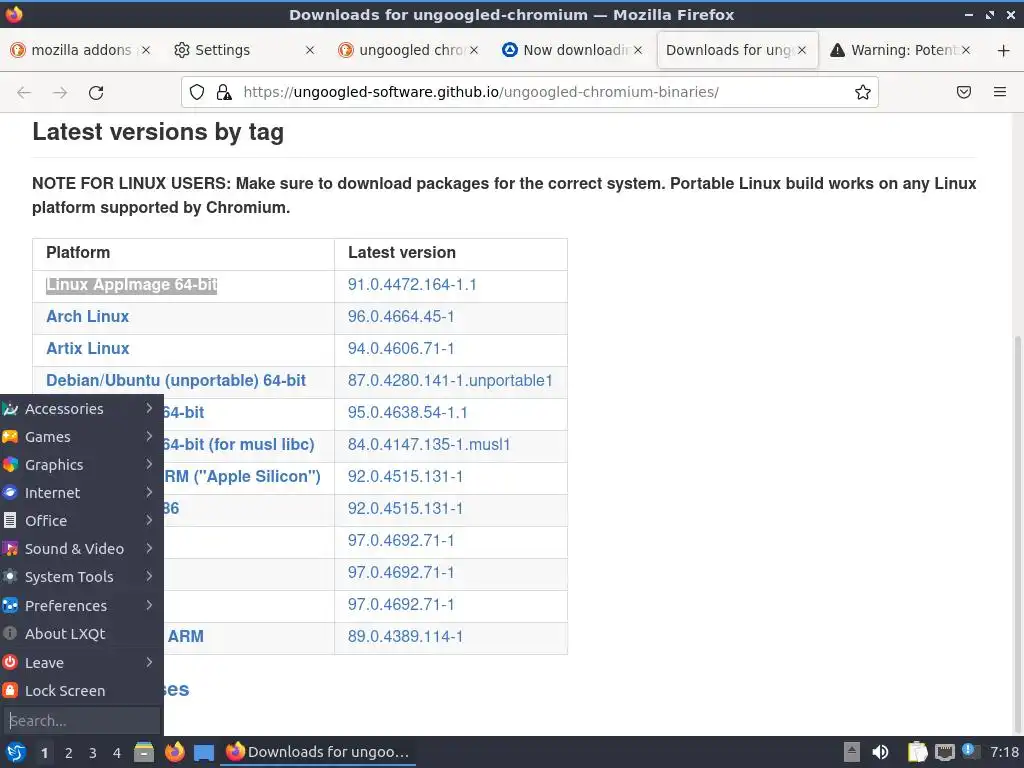The height and width of the screenshot is (768, 1024).
Task: Open version 89.0.4389.114-1 link
Action: click(x=406, y=637)
